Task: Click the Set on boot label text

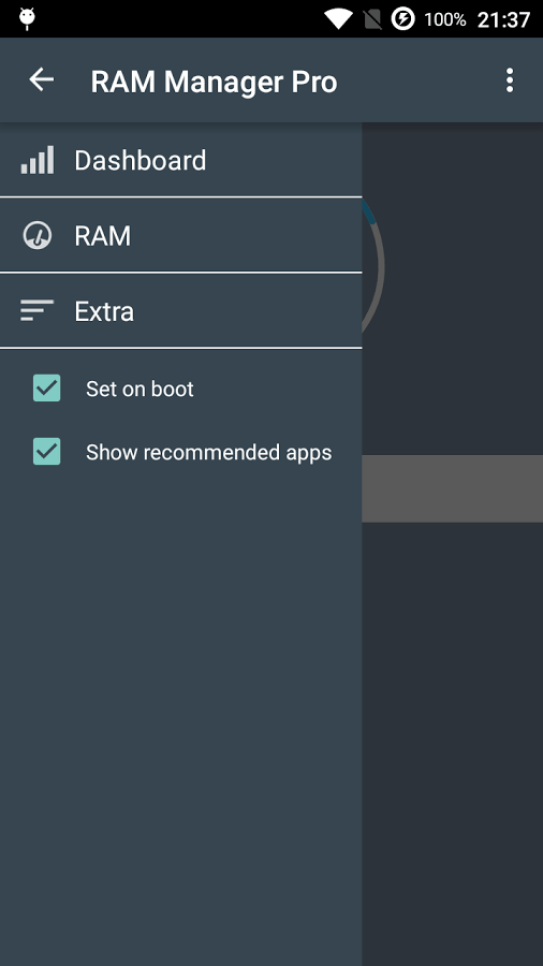Action: coord(140,389)
